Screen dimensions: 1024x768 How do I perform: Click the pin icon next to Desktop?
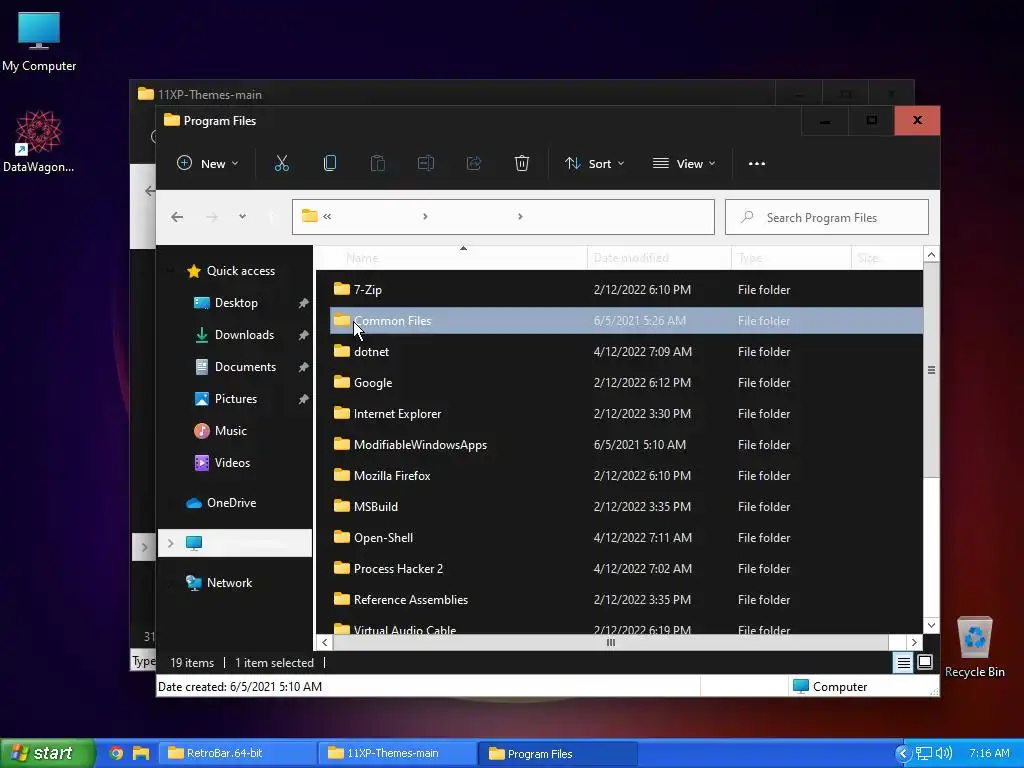[x=303, y=303]
